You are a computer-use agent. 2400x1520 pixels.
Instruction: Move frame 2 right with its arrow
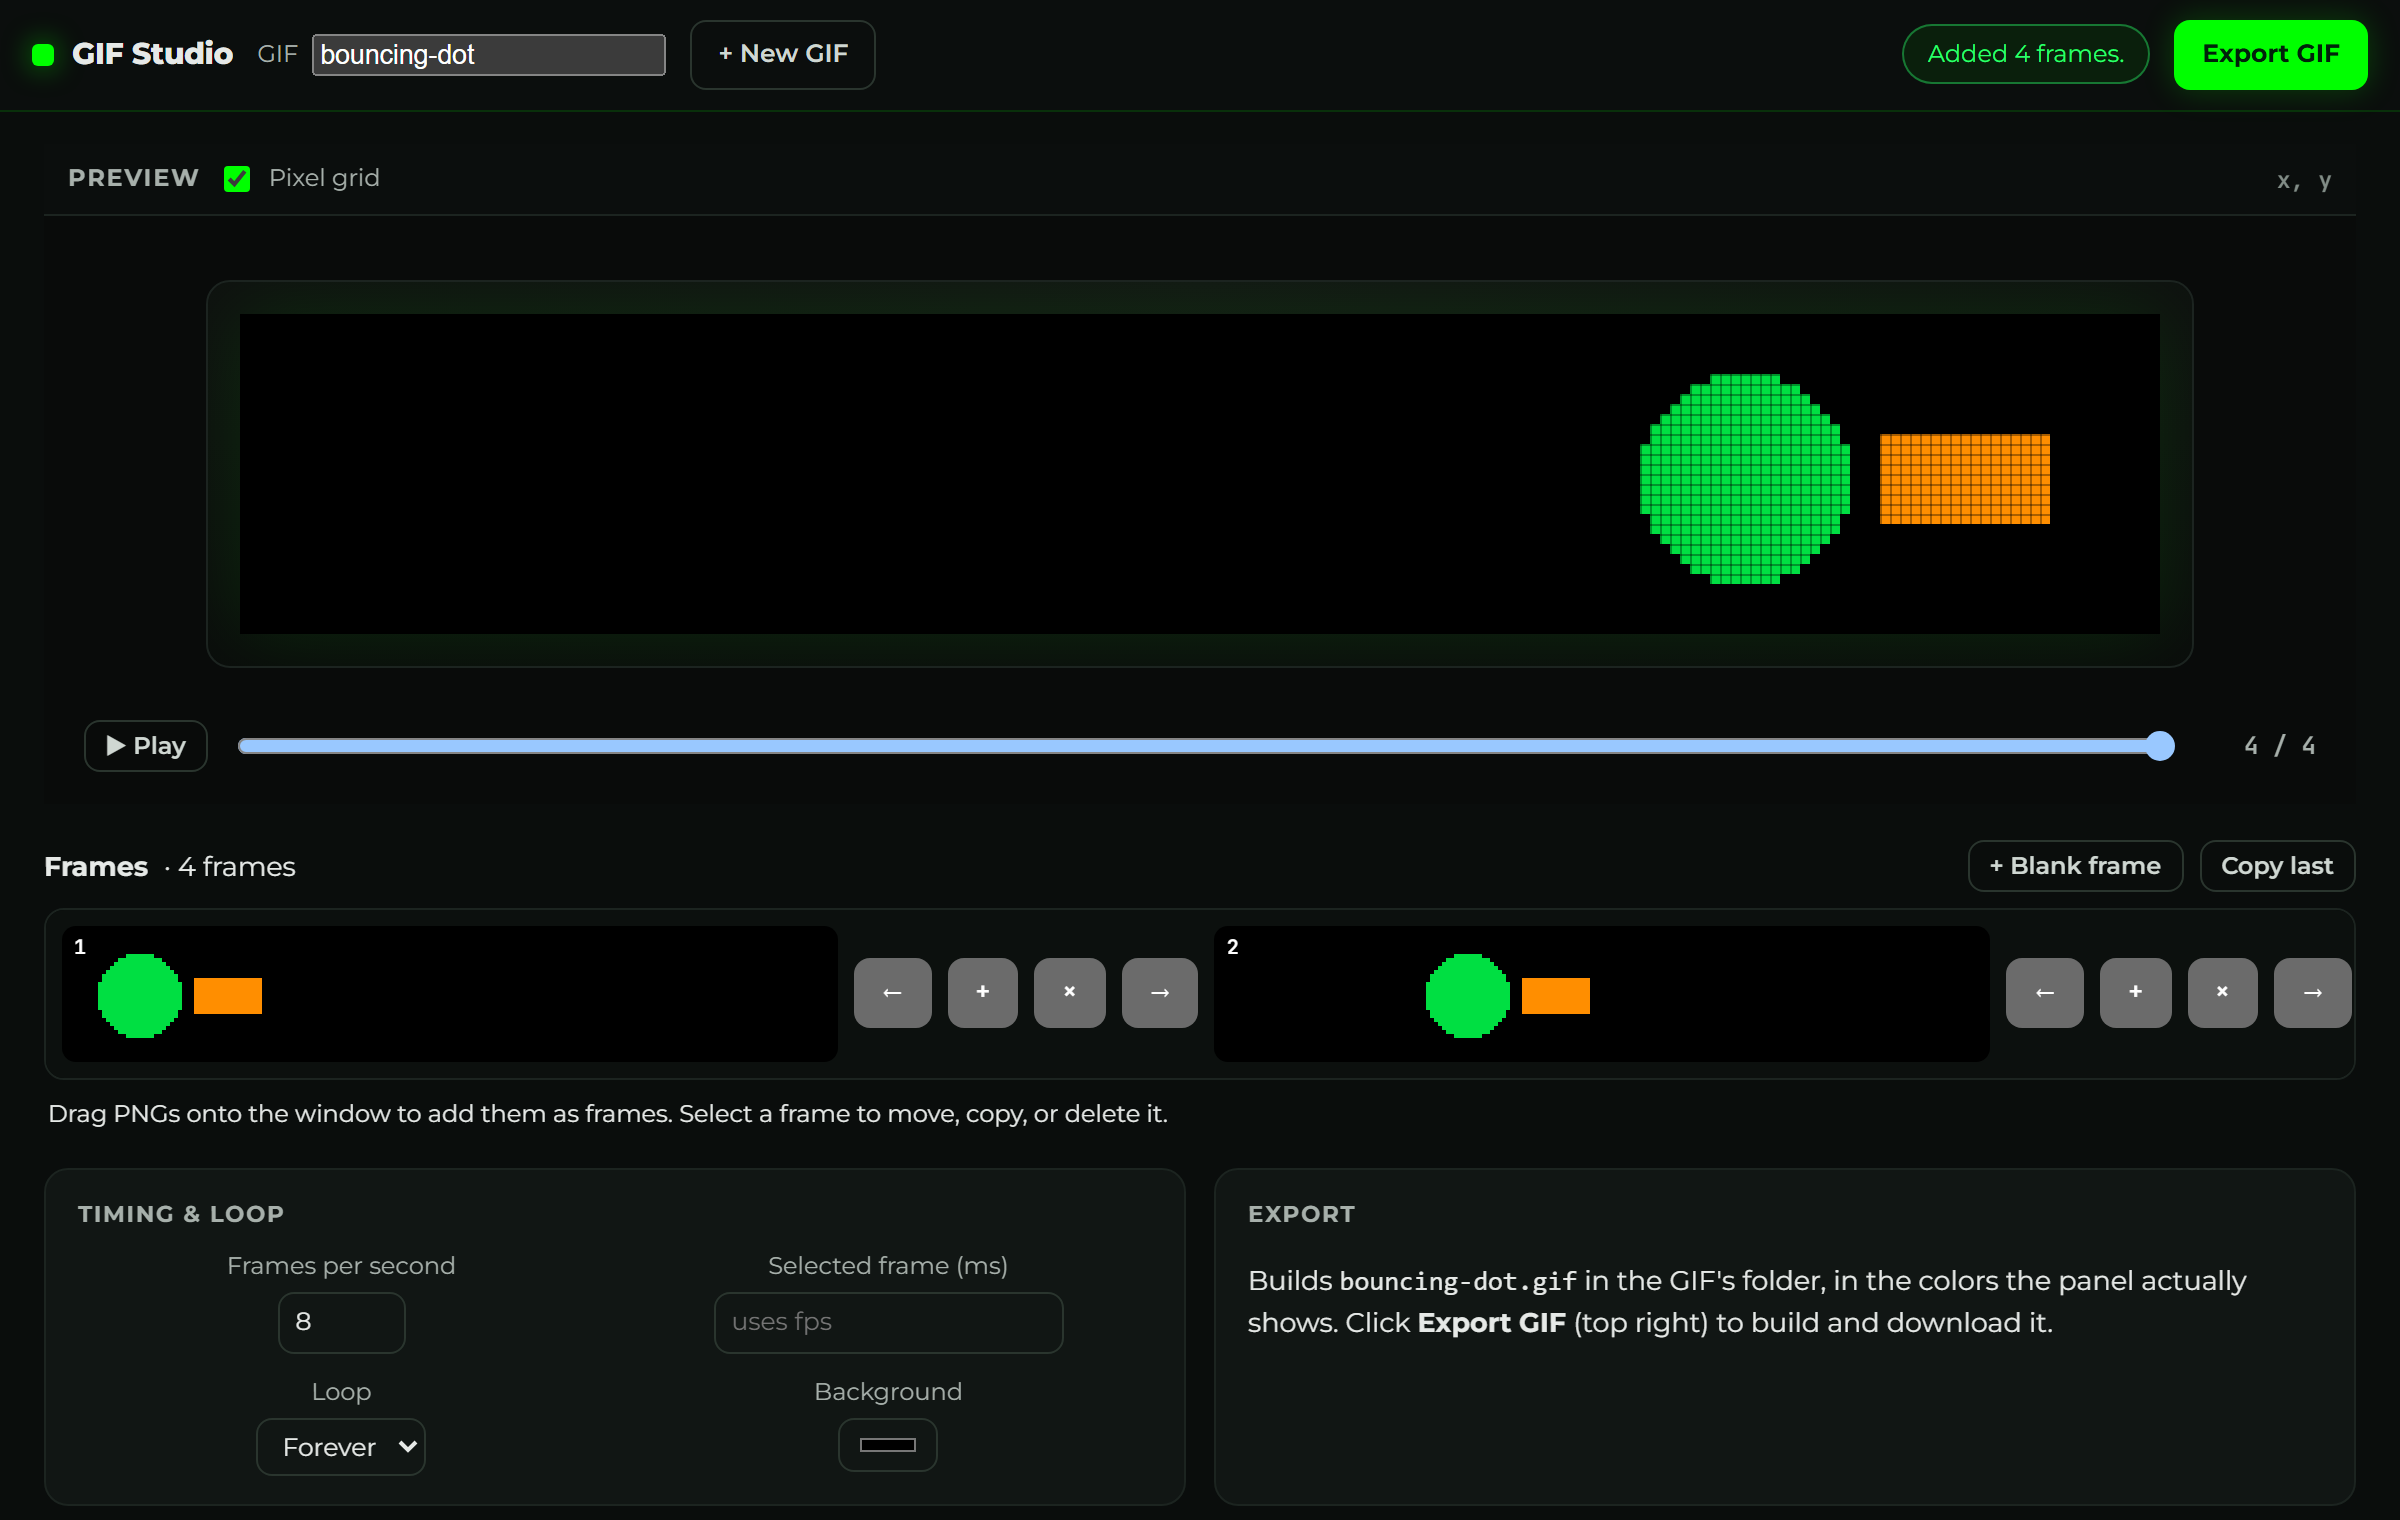pos(2312,992)
